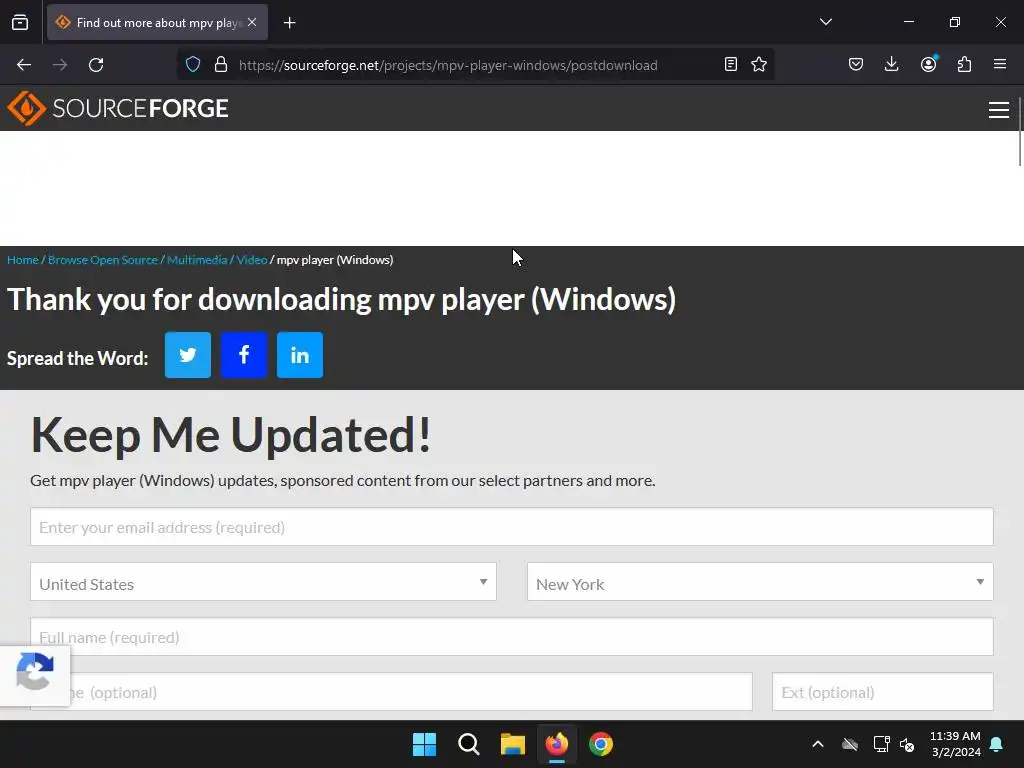Open Multimedia breadcrumb link
The image size is (1024, 768).
coord(197,260)
